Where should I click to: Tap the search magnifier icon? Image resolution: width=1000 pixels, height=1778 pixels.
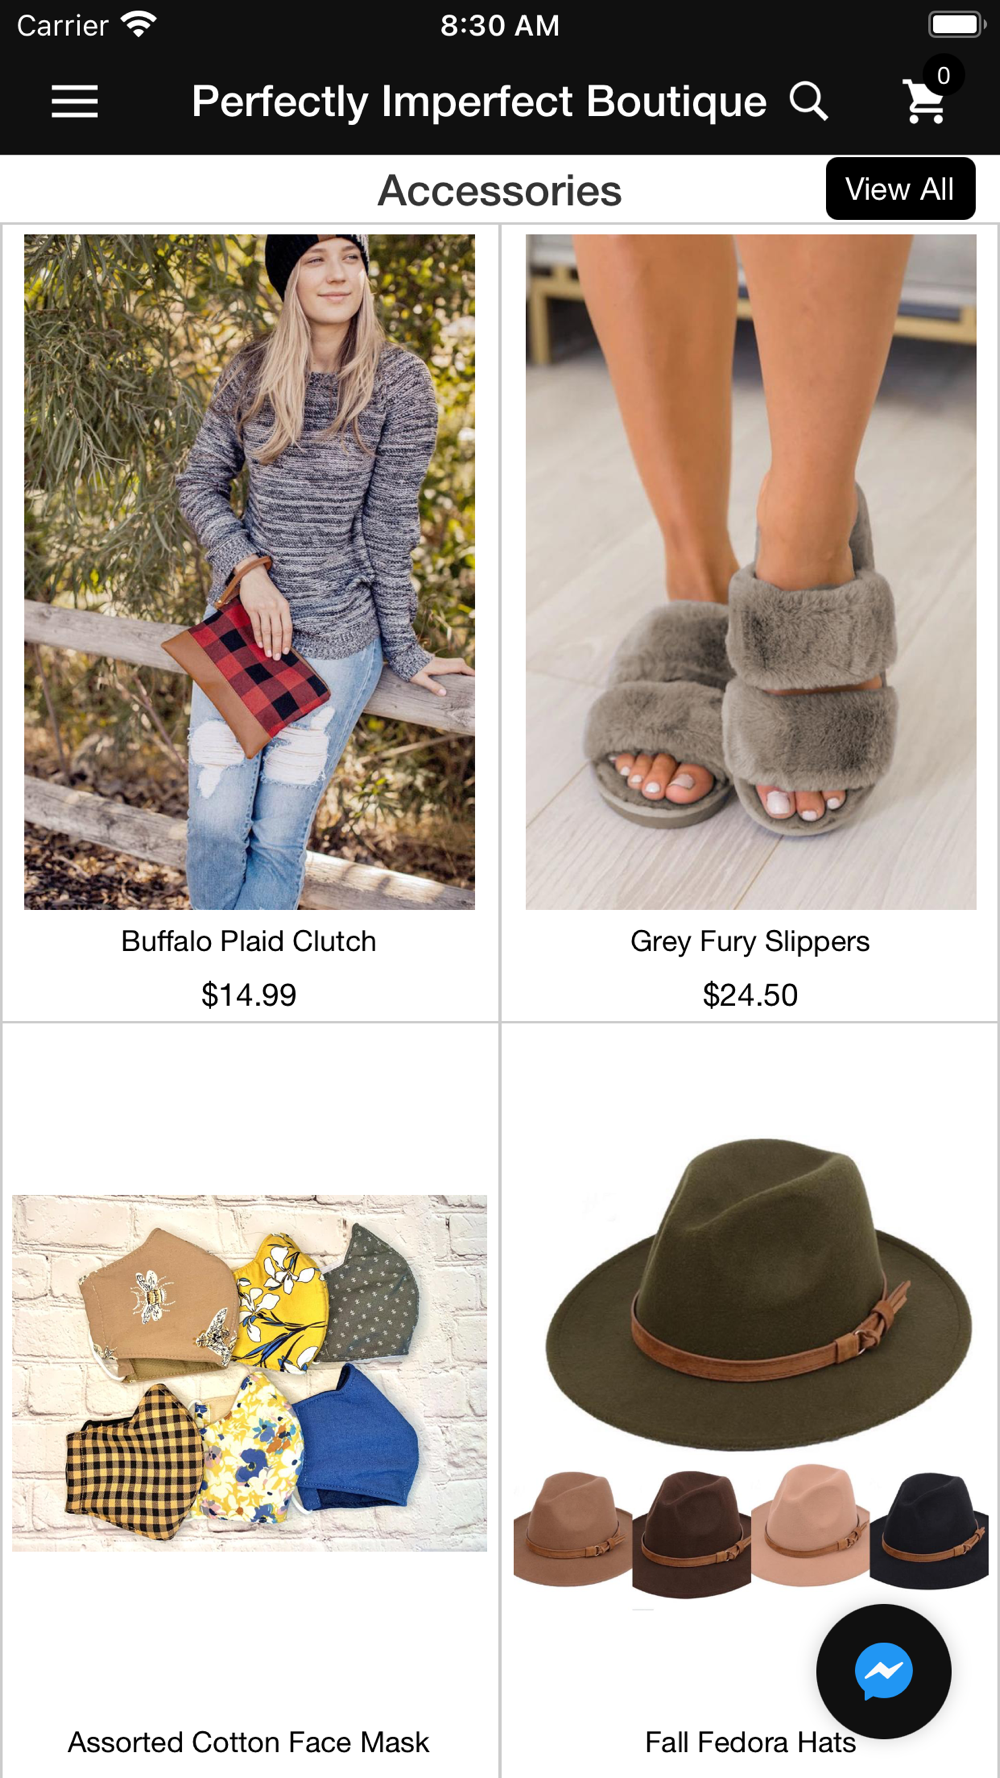(809, 101)
